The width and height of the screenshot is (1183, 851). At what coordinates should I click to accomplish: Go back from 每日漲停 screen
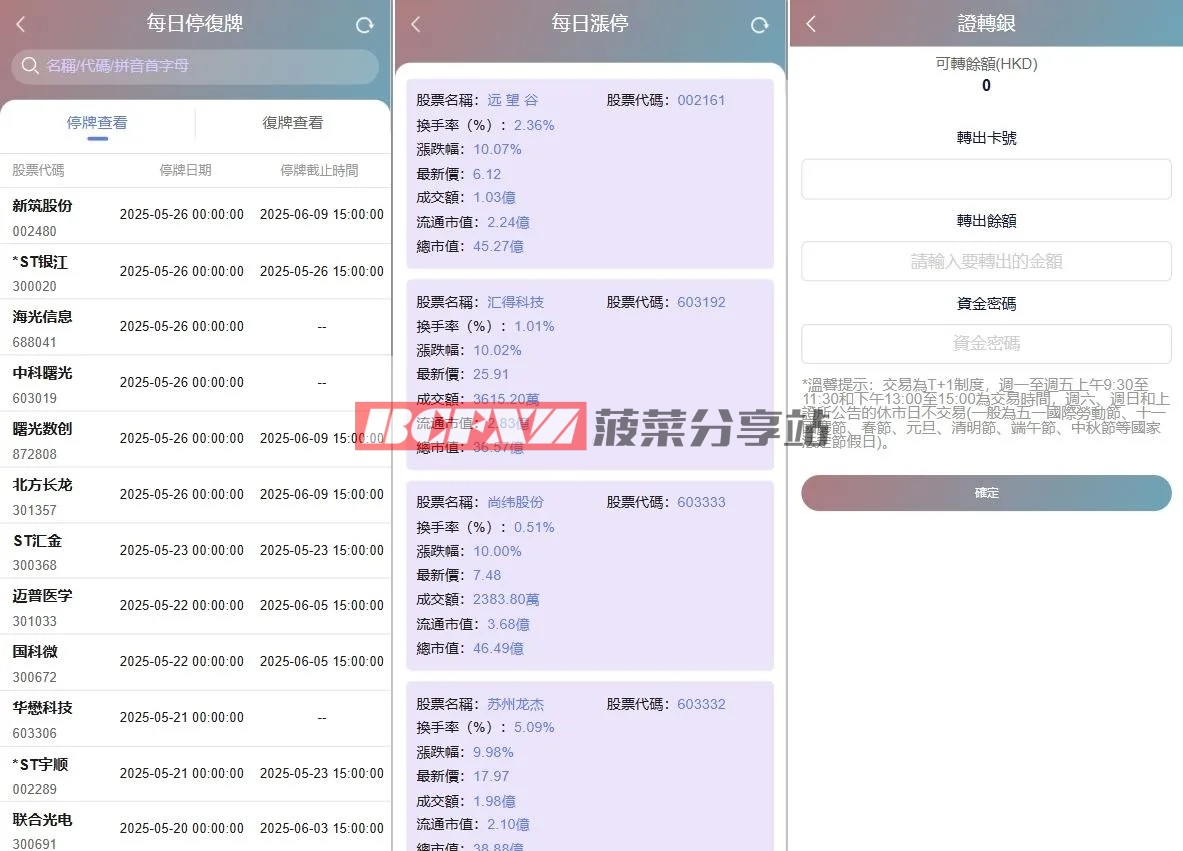click(x=416, y=25)
